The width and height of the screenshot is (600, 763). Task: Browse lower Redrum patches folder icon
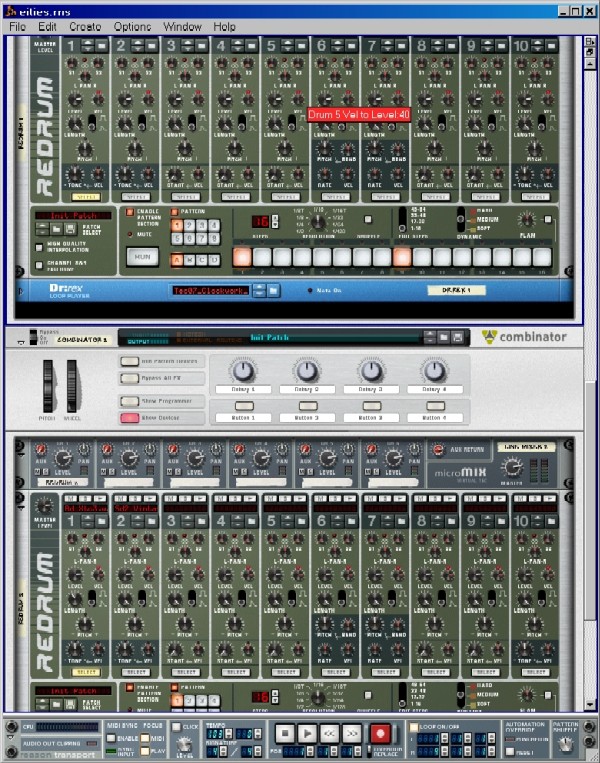tap(56, 704)
